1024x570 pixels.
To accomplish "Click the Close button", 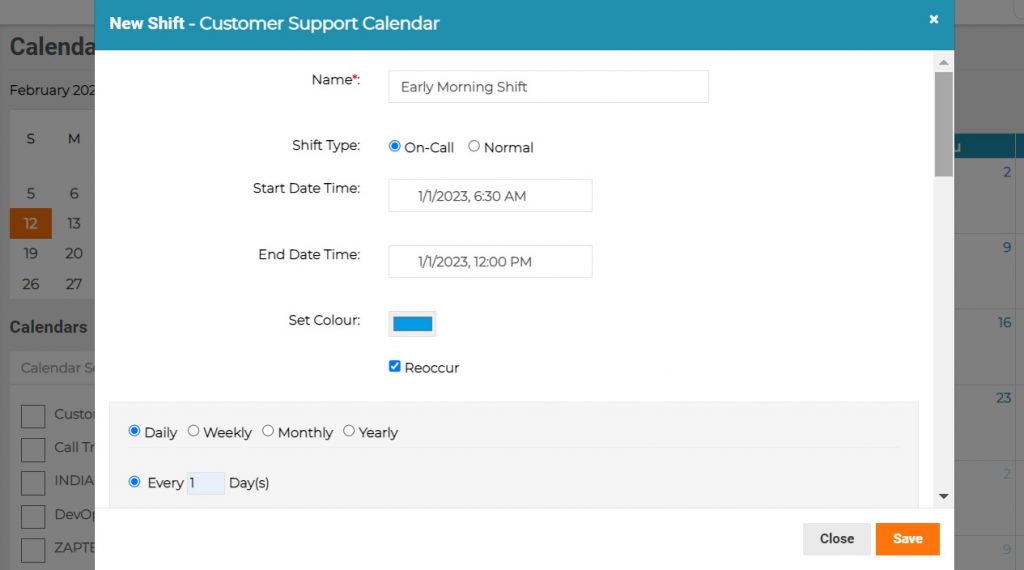I will click(837, 539).
